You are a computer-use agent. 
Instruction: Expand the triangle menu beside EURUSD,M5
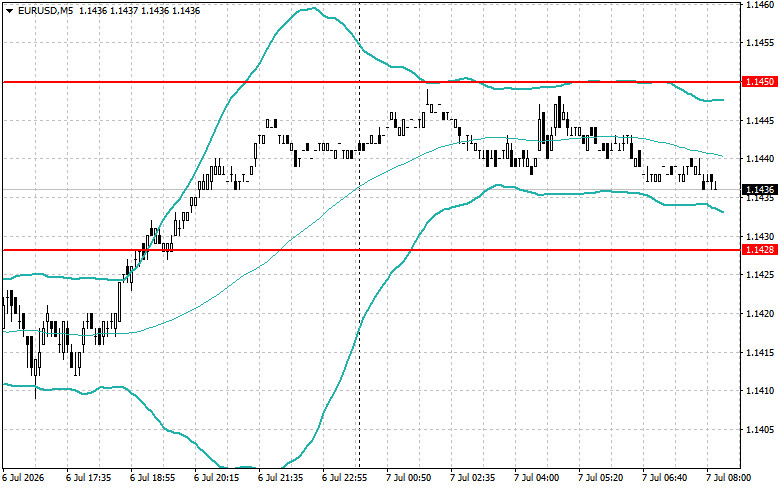pyautogui.click(x=10, y=10)
